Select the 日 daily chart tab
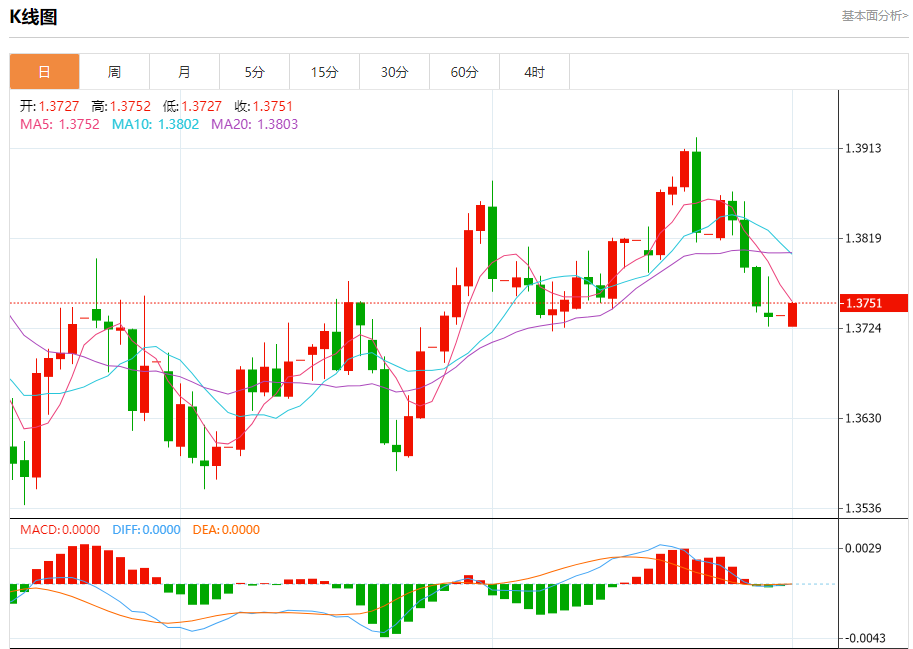The width and height of the screenshot is (913, 649). (x=44, y=72)
